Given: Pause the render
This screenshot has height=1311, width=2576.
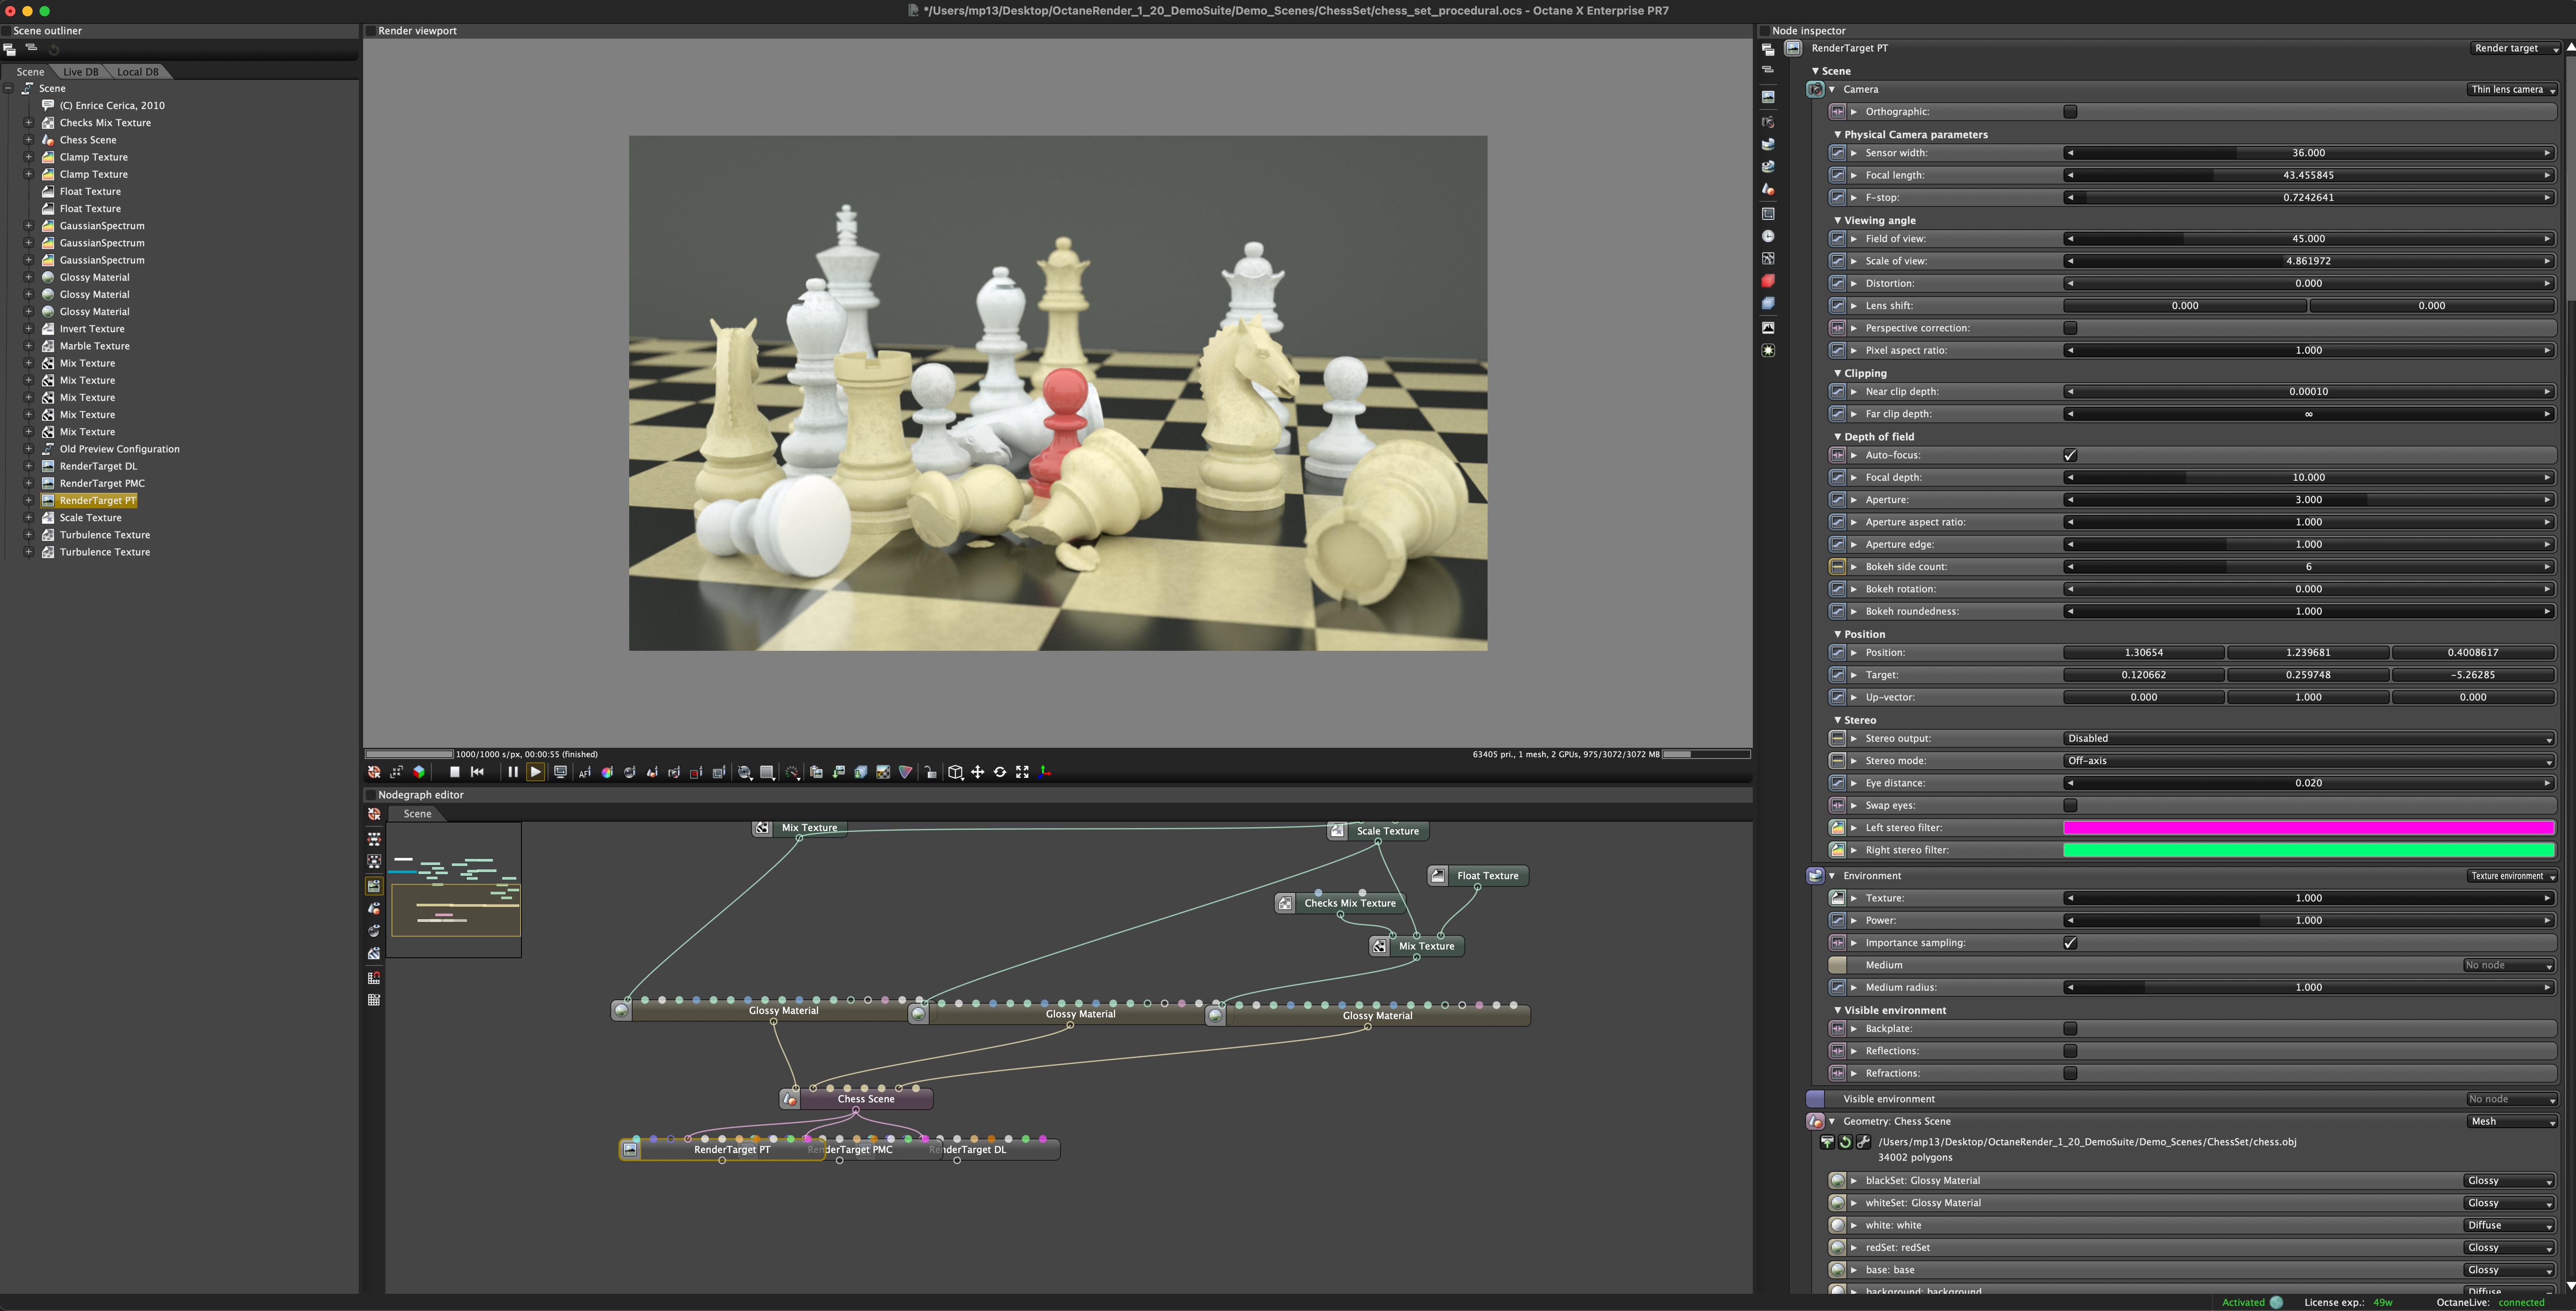Looking at the screenshot, I should point(513,772).
